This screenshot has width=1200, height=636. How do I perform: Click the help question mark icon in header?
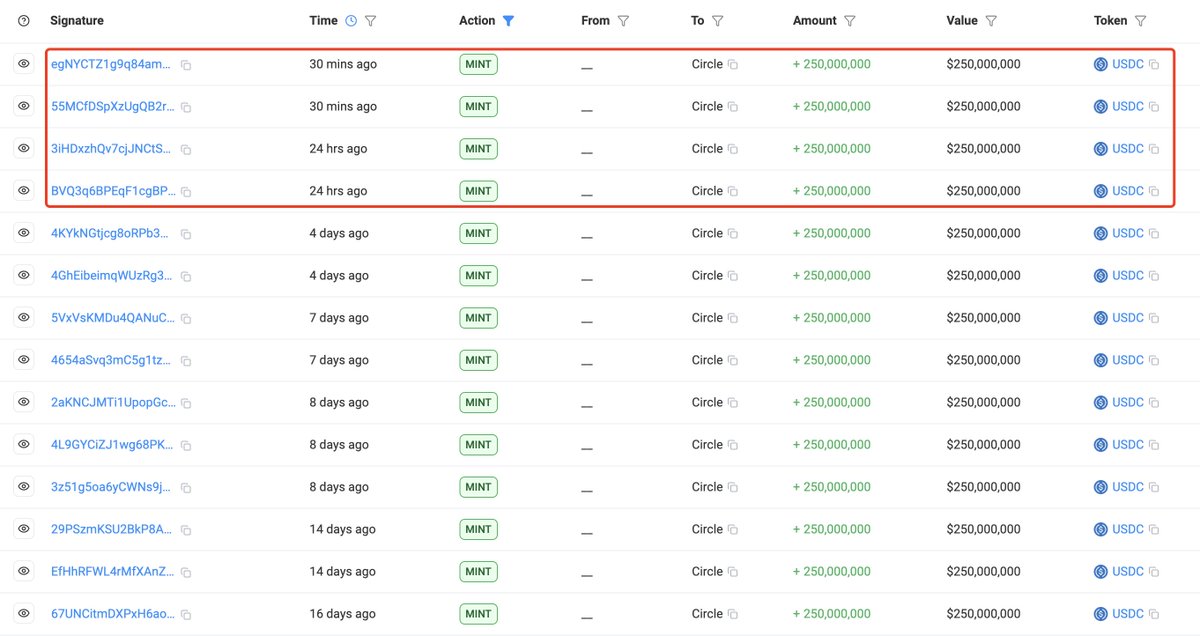(24, 21)
